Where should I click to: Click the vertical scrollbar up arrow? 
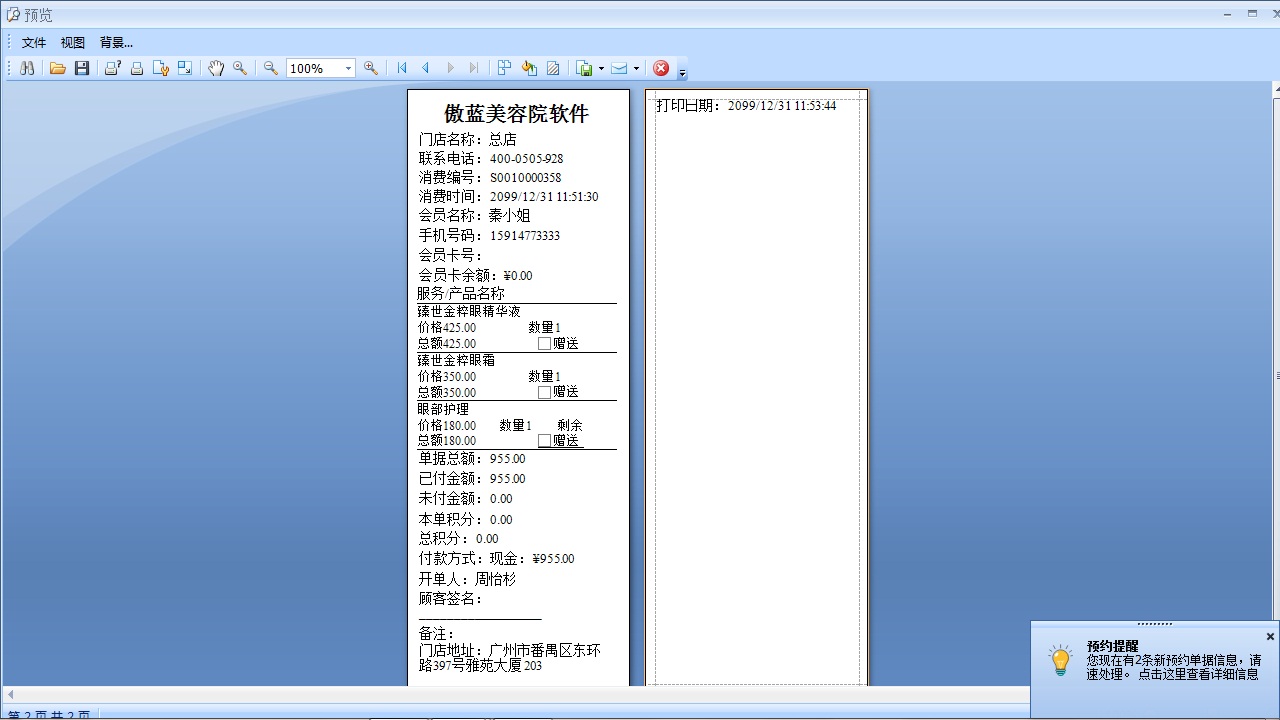1276,90
